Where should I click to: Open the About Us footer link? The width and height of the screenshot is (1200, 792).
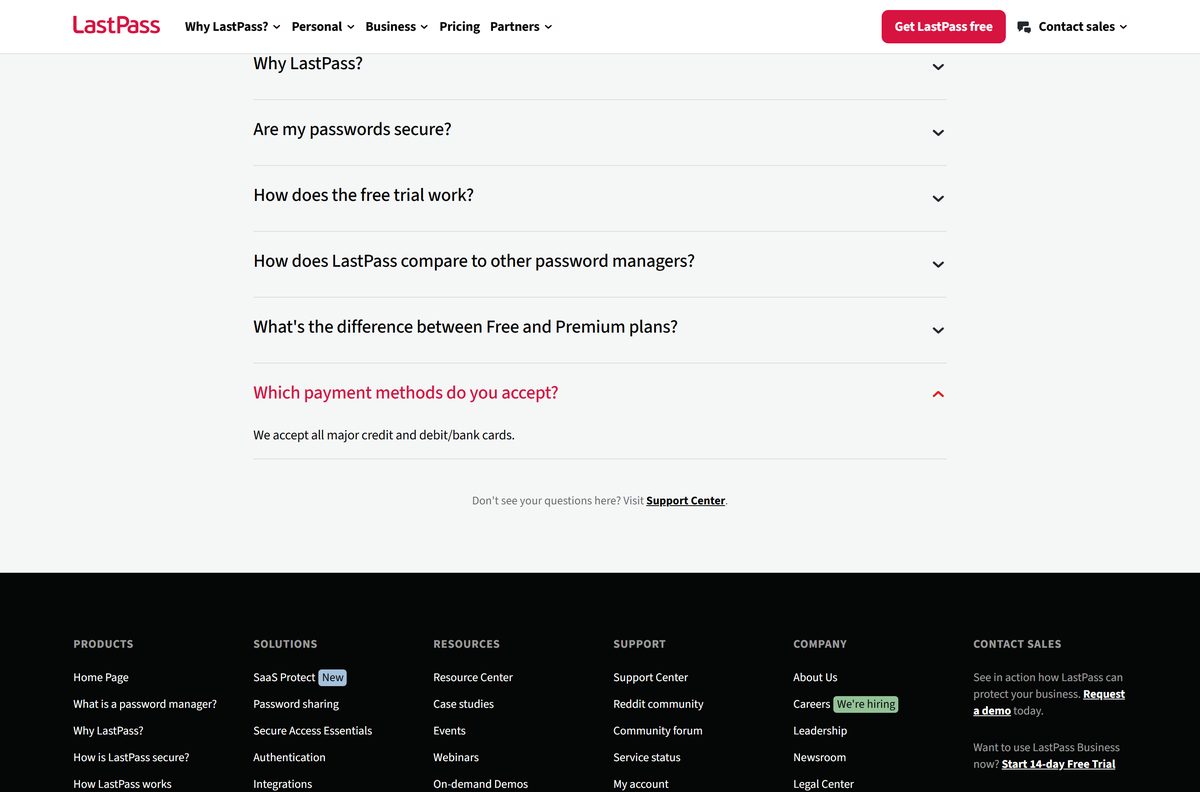(815, 677)
